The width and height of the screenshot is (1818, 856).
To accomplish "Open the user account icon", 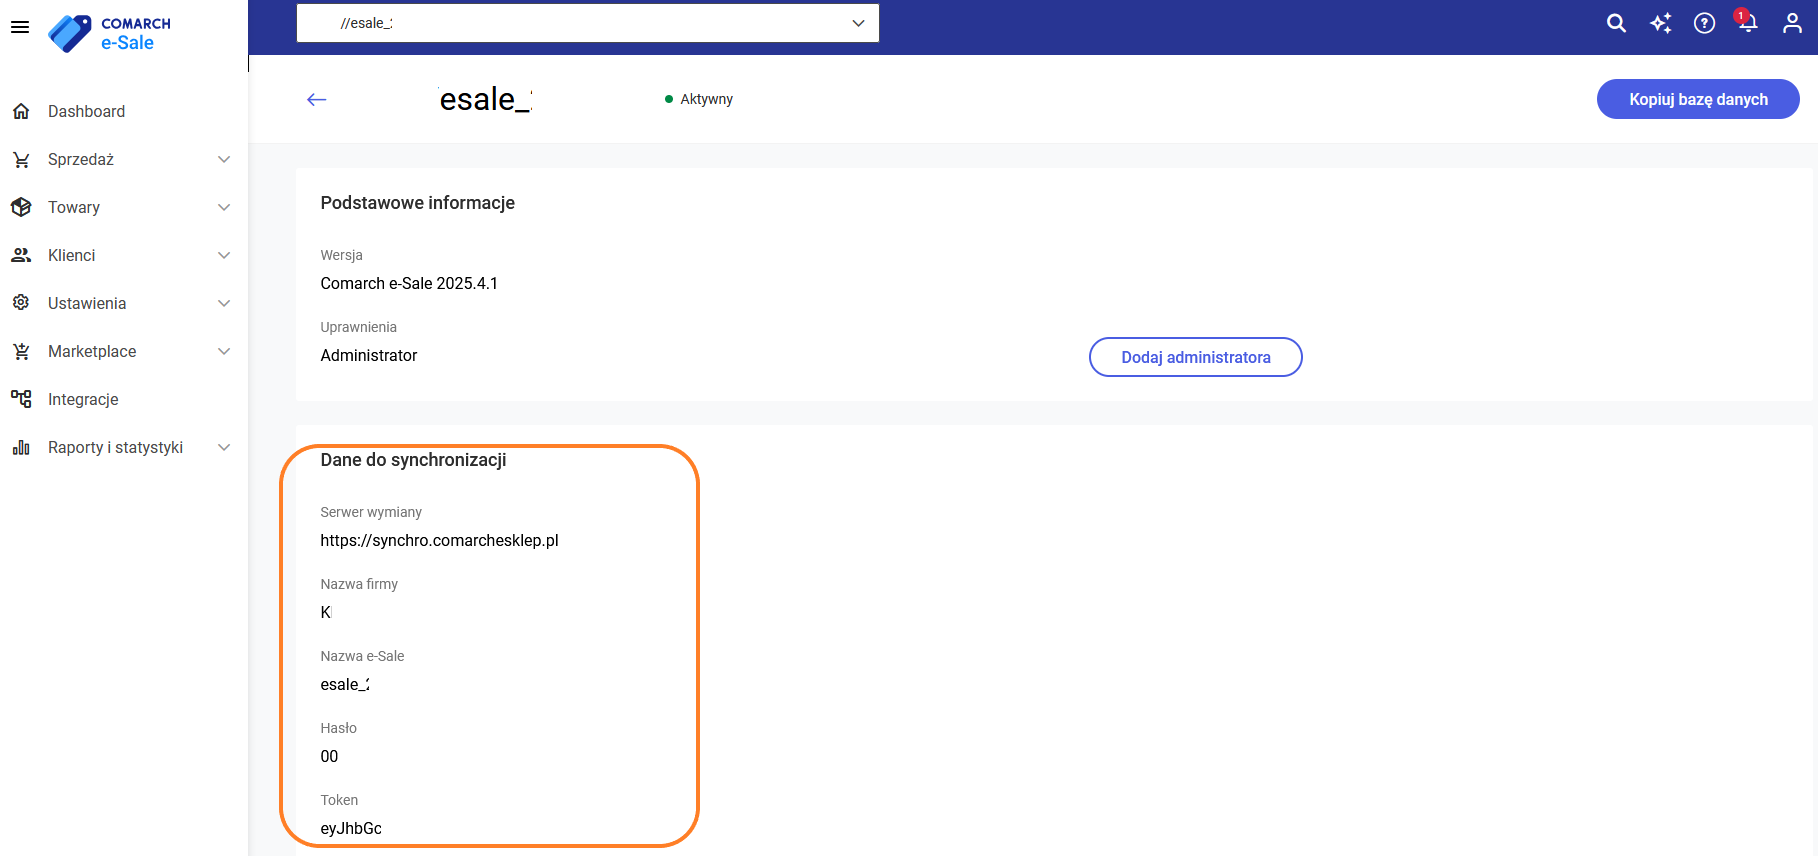I will point(1792,23).
